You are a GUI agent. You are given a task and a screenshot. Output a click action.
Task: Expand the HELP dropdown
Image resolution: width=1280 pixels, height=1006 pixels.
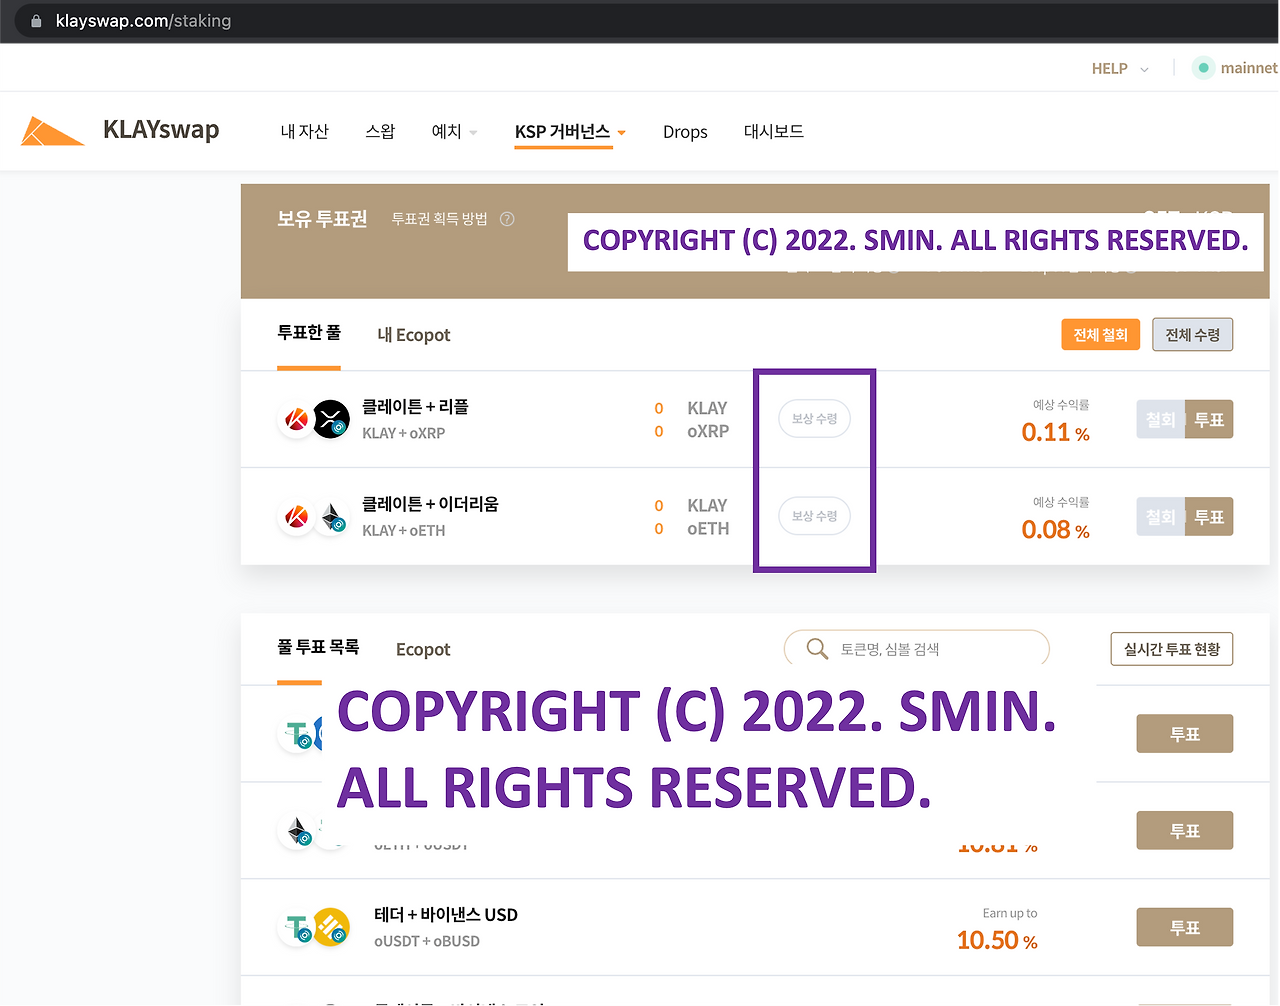tap(1120, 69)
